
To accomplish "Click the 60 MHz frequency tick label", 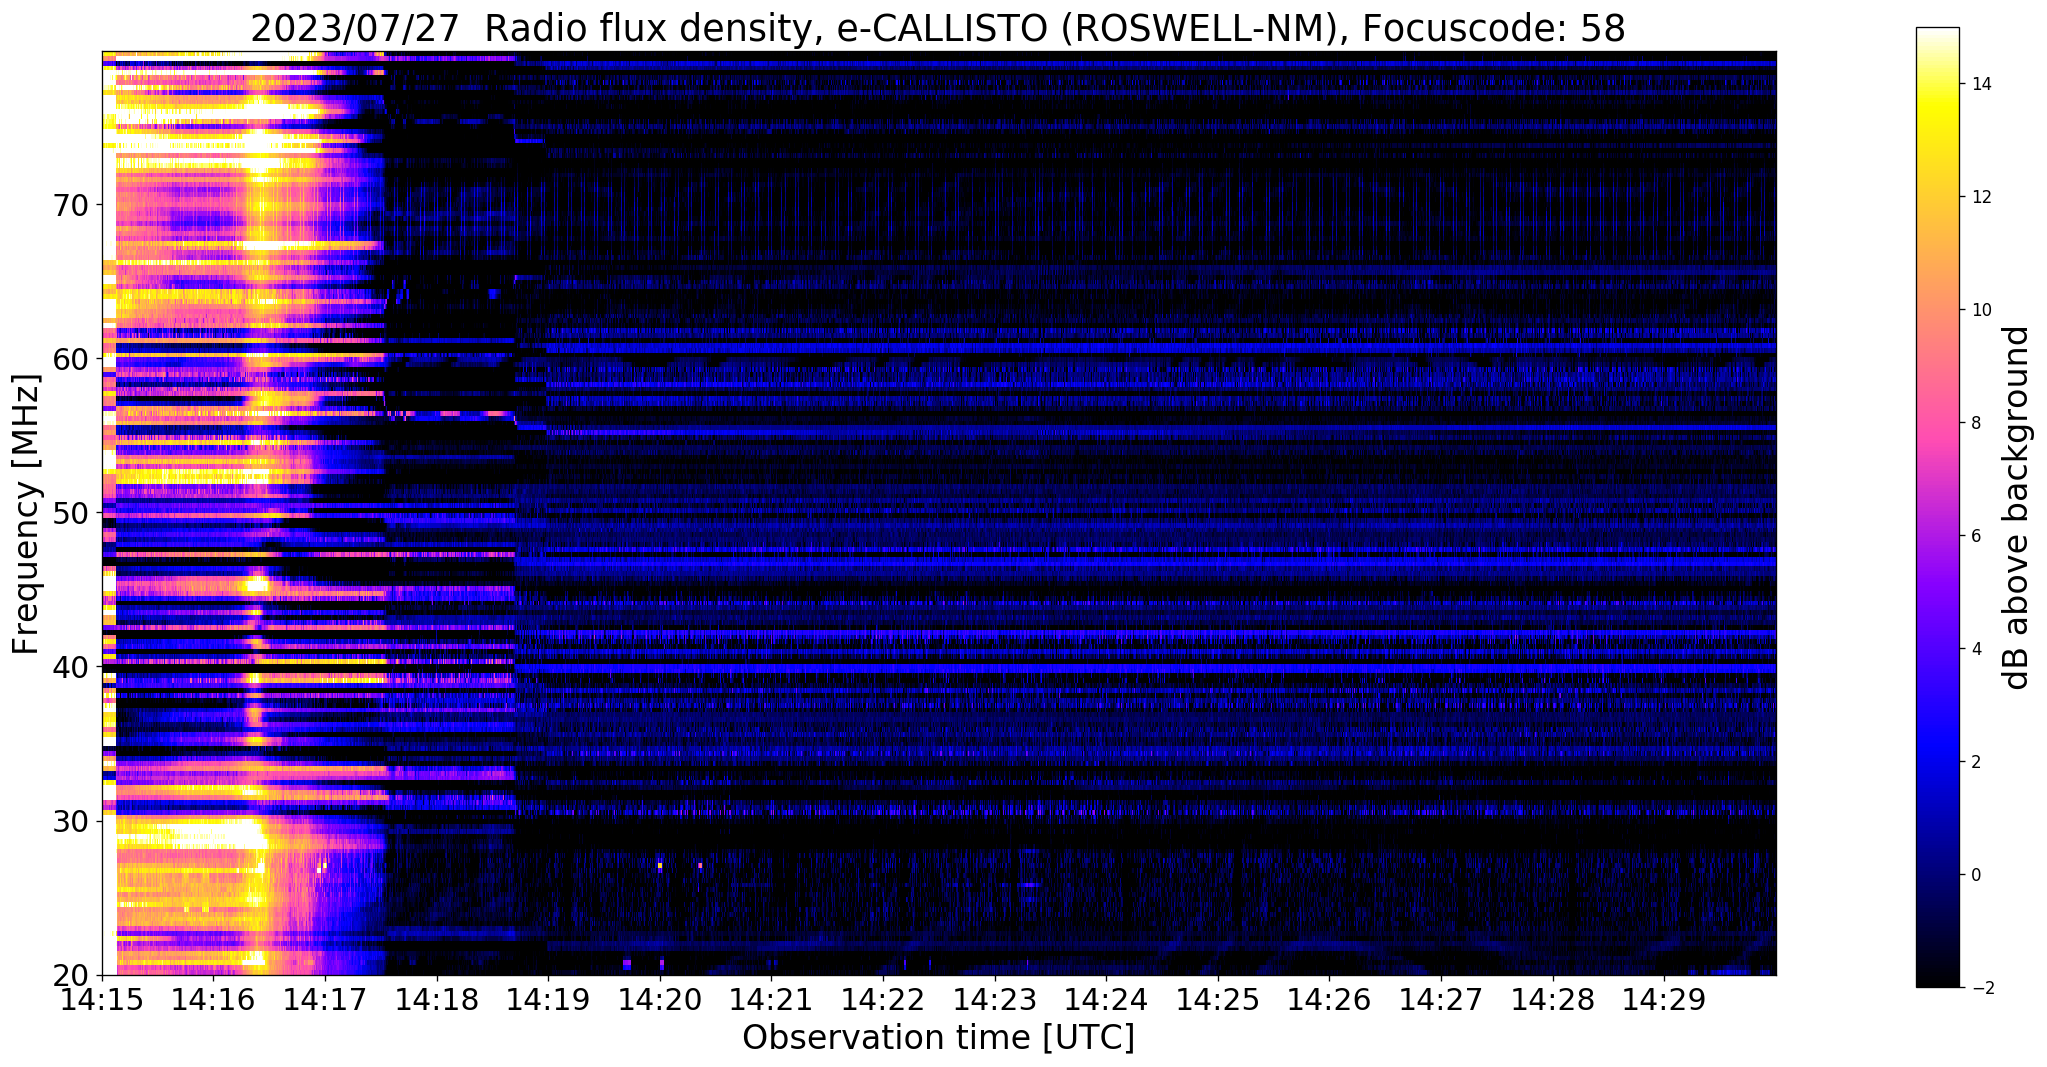I will 69,359.
